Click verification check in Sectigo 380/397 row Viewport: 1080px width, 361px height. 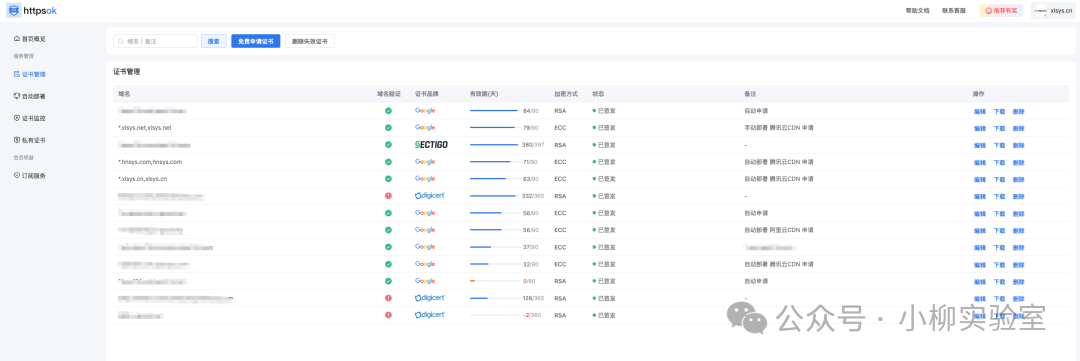[388, 145]
